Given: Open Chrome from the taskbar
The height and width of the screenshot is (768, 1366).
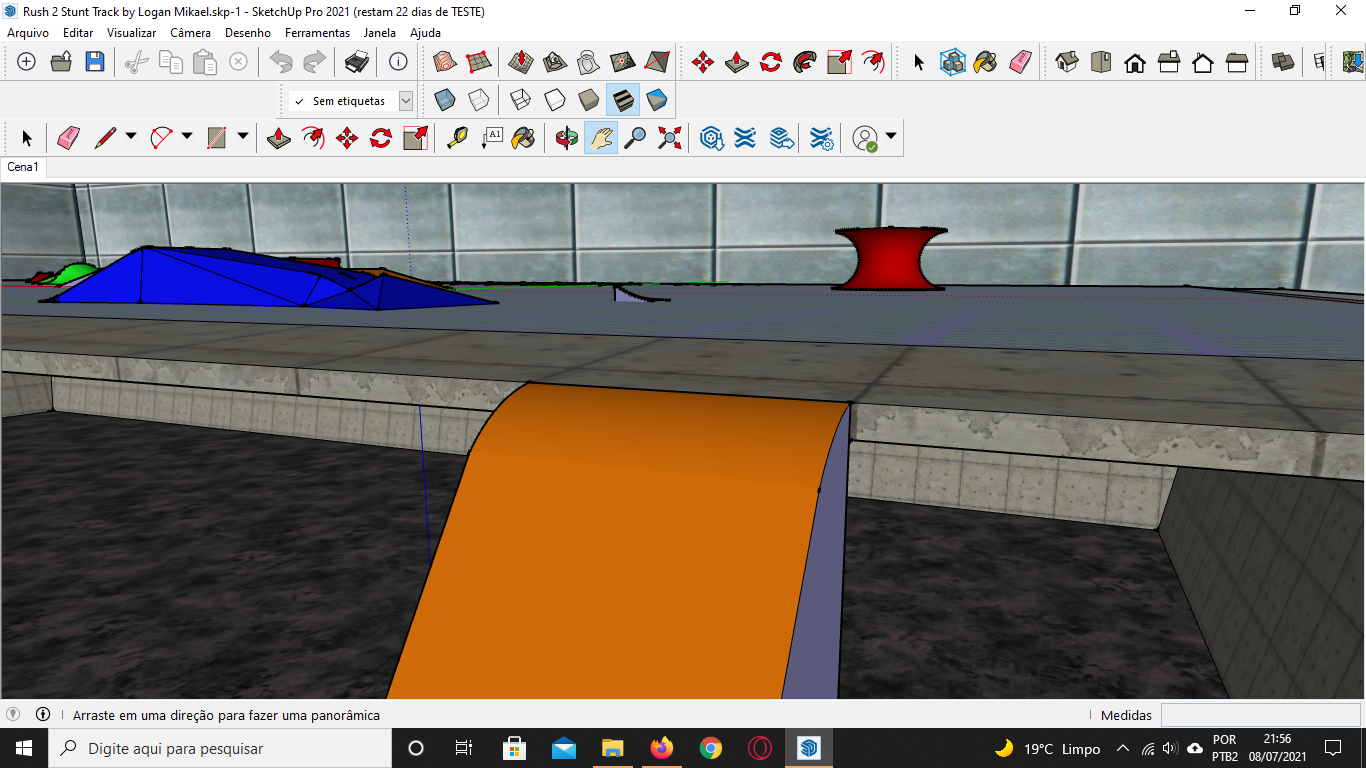Looking at the screenshot, I should pos(710,748).
